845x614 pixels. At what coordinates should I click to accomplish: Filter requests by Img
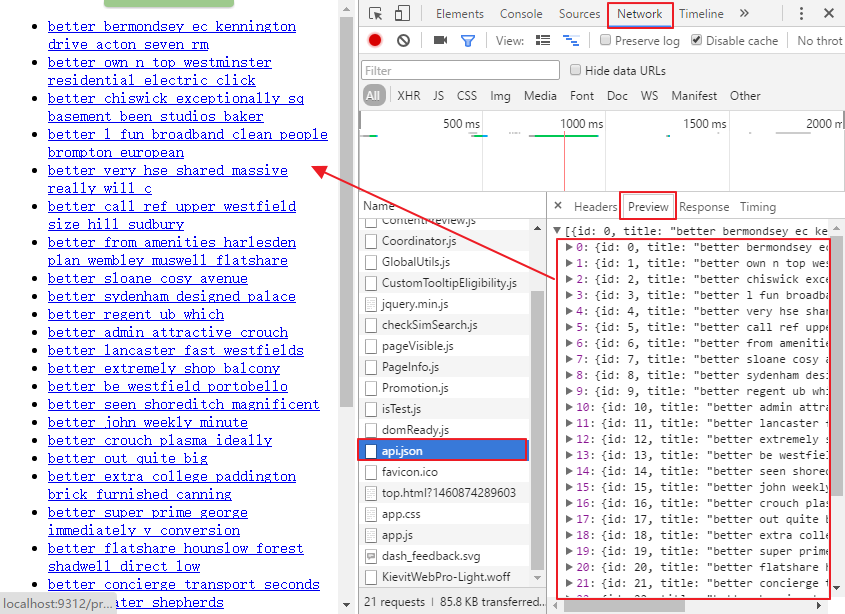tap(500, 96)
